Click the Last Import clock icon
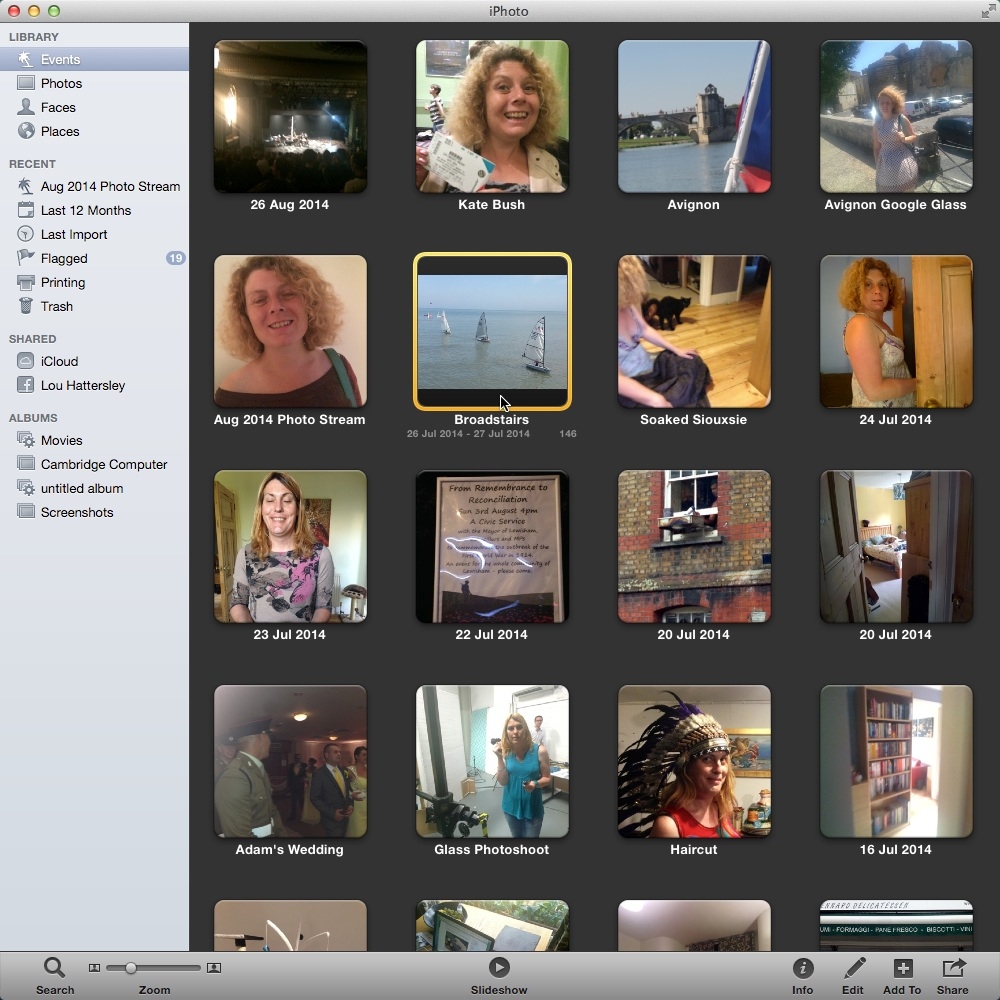 26,234
